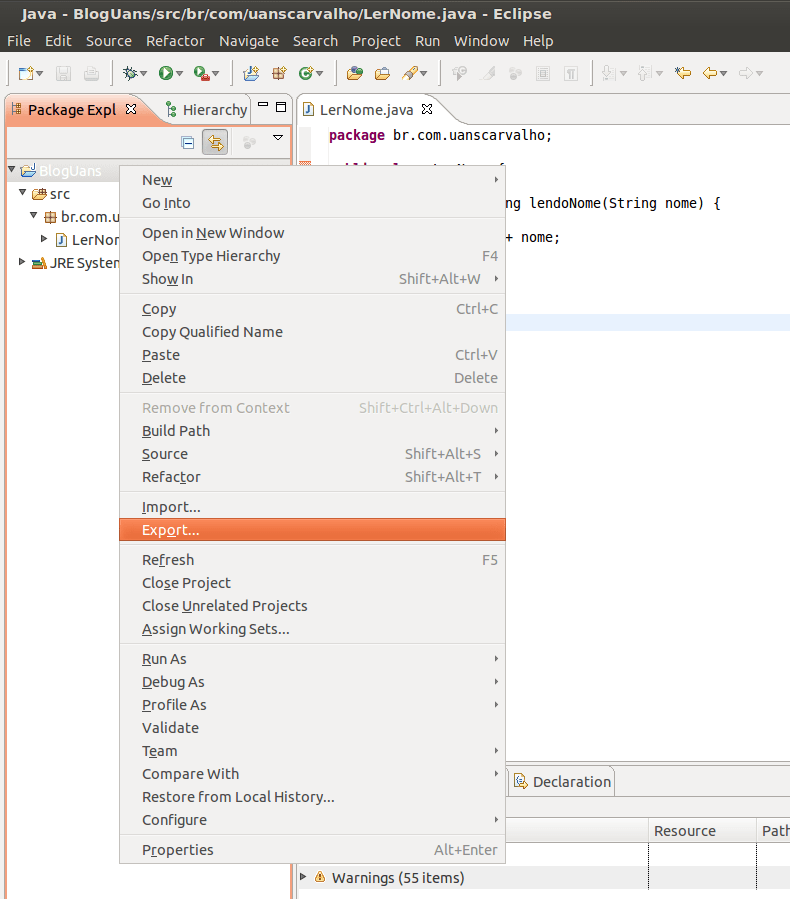The height and width of the screenshot is (899, 790).
Task: Open the Debug button dropdown arrow
Action: tap(143, 73)
